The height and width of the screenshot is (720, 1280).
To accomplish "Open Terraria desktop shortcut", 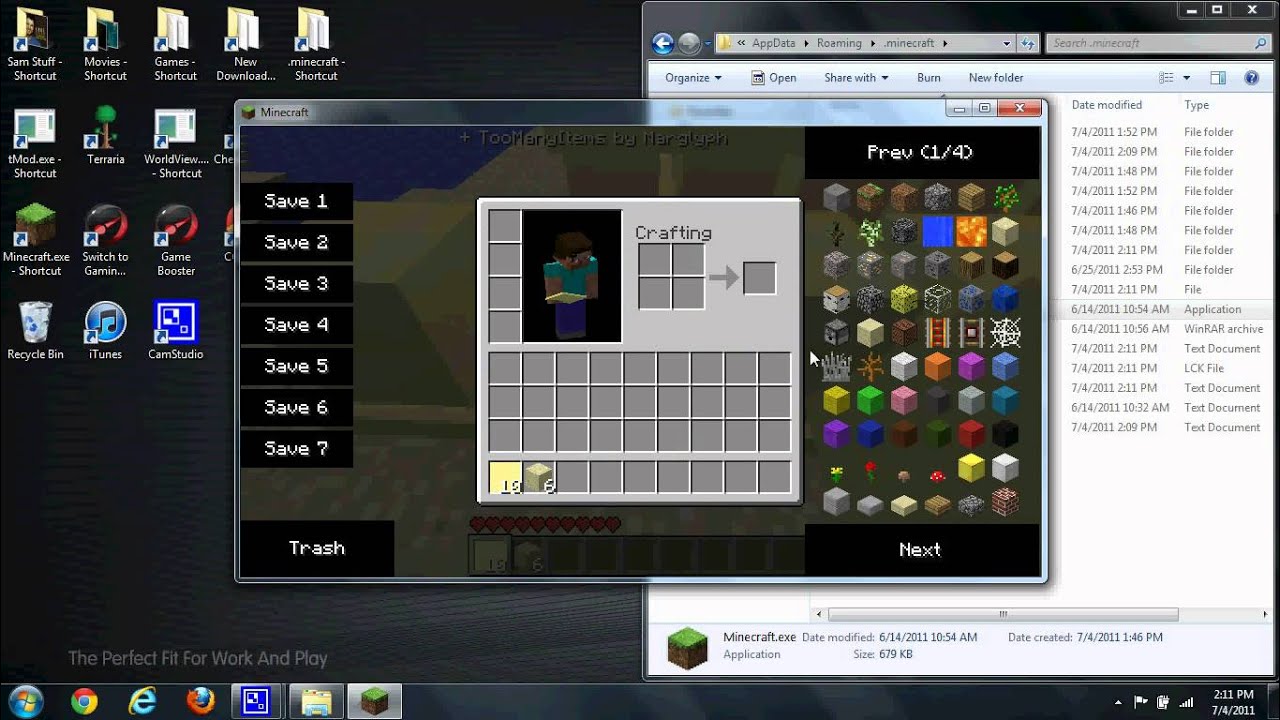I will pos(105,136).
